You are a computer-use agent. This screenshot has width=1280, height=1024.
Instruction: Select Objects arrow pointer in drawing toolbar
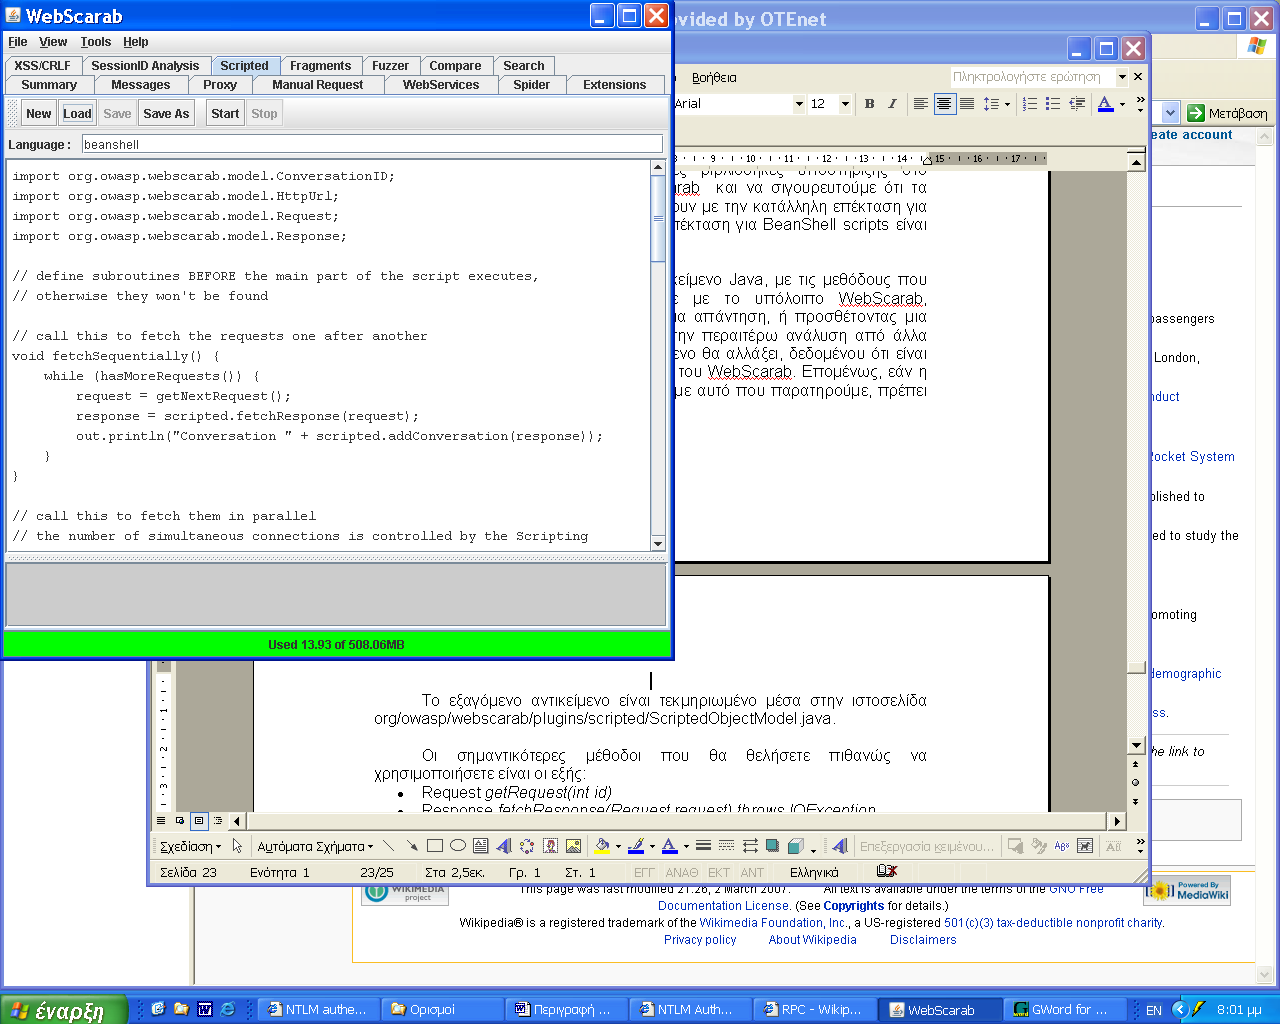[x=238, y=846]
